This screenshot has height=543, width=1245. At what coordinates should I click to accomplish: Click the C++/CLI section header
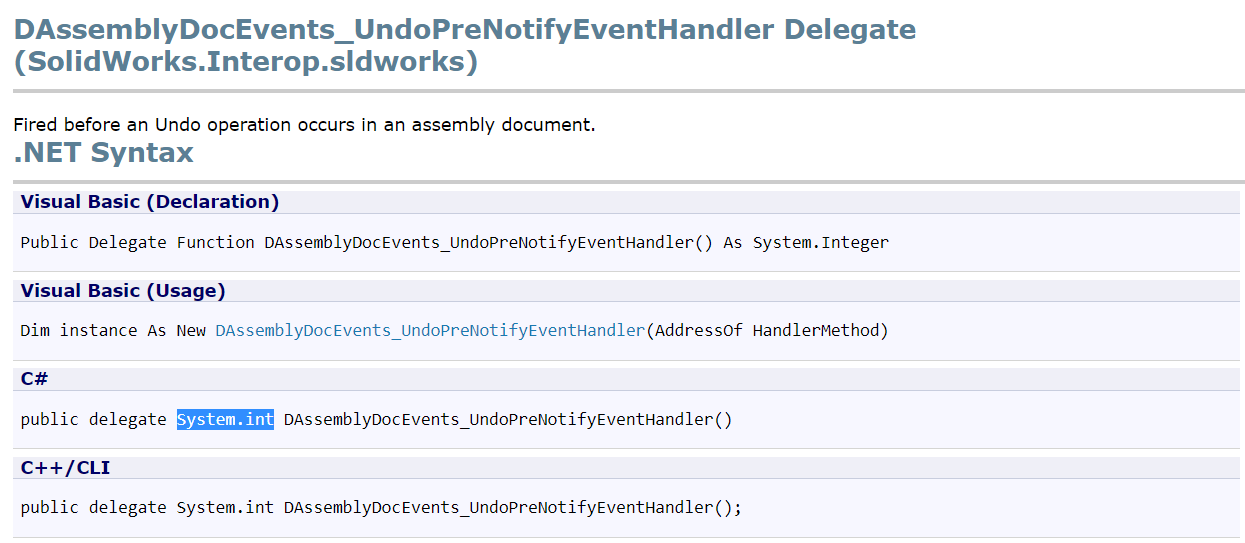pyautogui.click(x=65, y=467)
